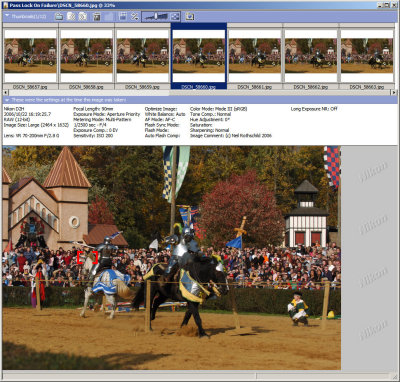
Task: Select thumbnail DSCN_58661.jpg
Action: click(255, 56)
